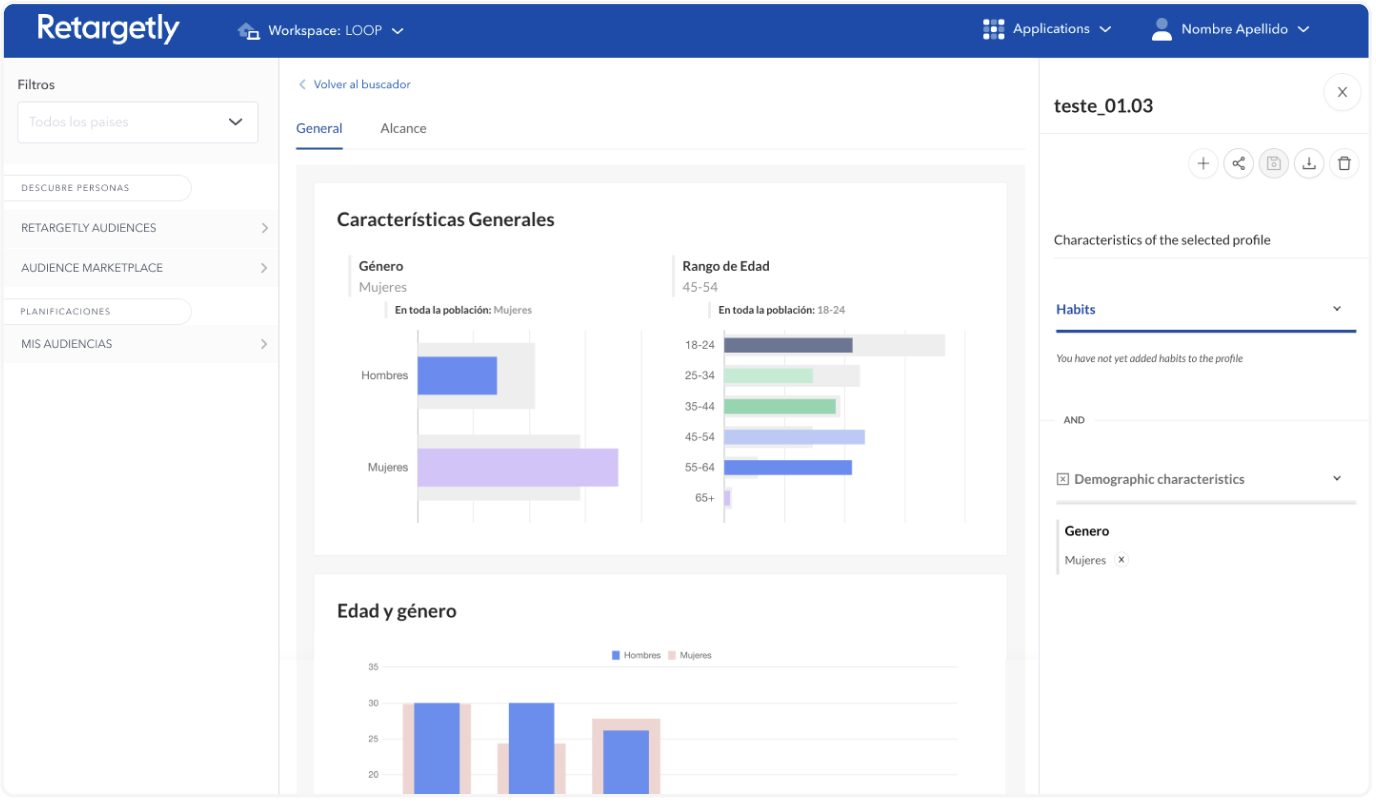Screen dimensions: 1376x802
Task: Click the AND operator label
Action: tap(1074, 420)
